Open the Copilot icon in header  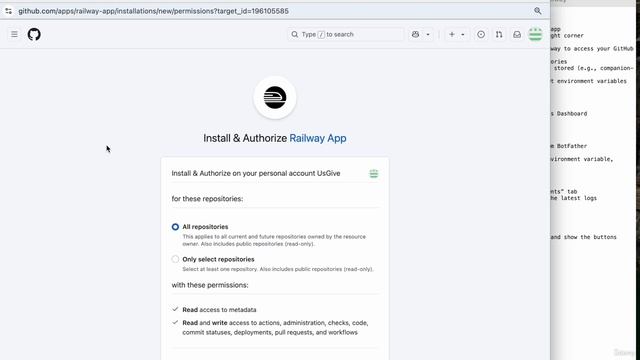click(x=416, y=34)
